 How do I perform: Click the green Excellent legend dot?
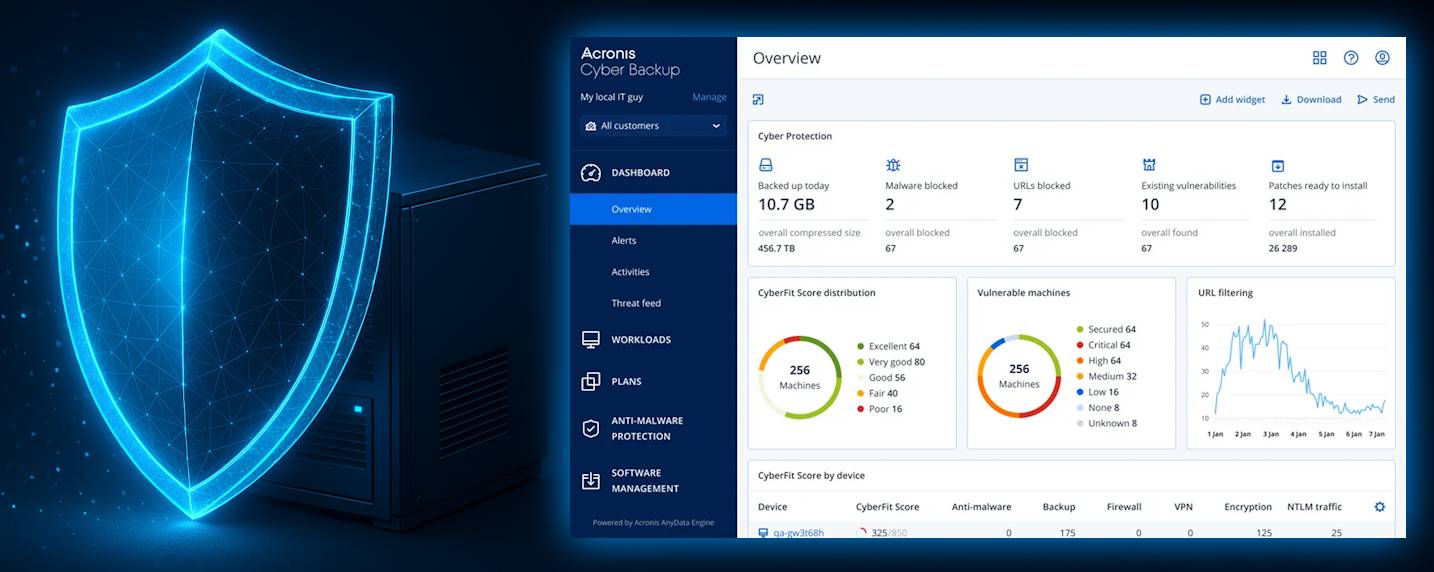pyautogui.click(x=860, y=347)
